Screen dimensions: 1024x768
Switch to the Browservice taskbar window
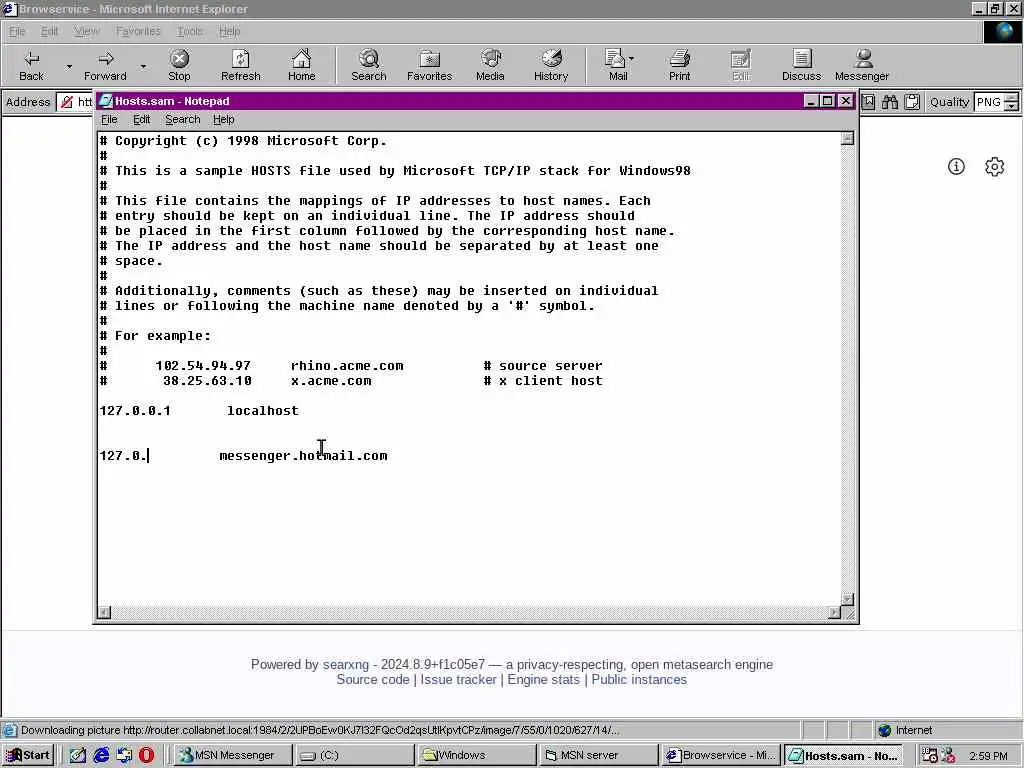720,755
